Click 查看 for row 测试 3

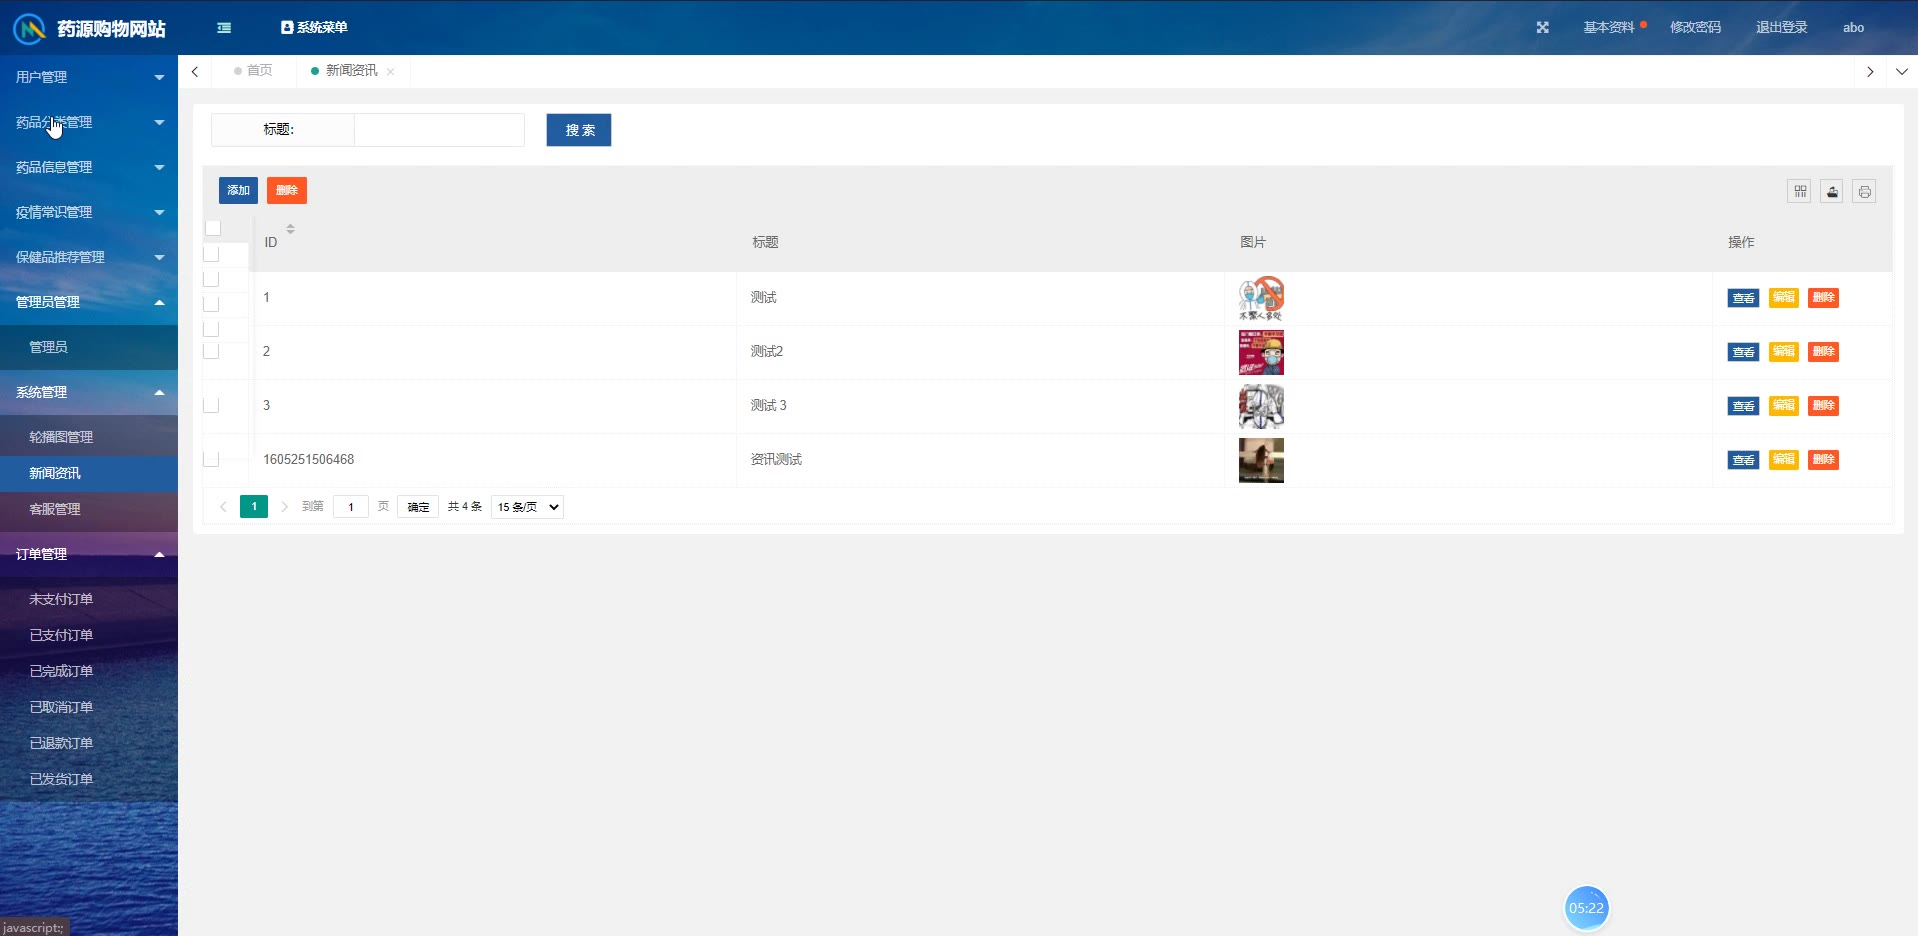1743,406
